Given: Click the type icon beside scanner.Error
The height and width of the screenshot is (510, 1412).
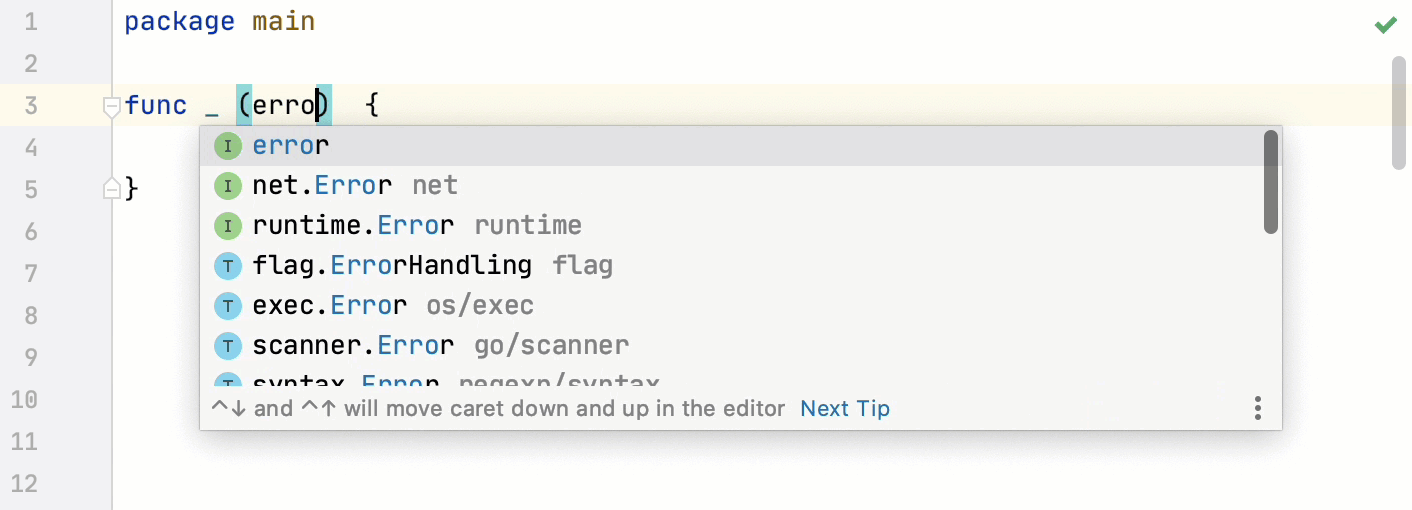Looking at the screenshot, I should pos(228,346).
